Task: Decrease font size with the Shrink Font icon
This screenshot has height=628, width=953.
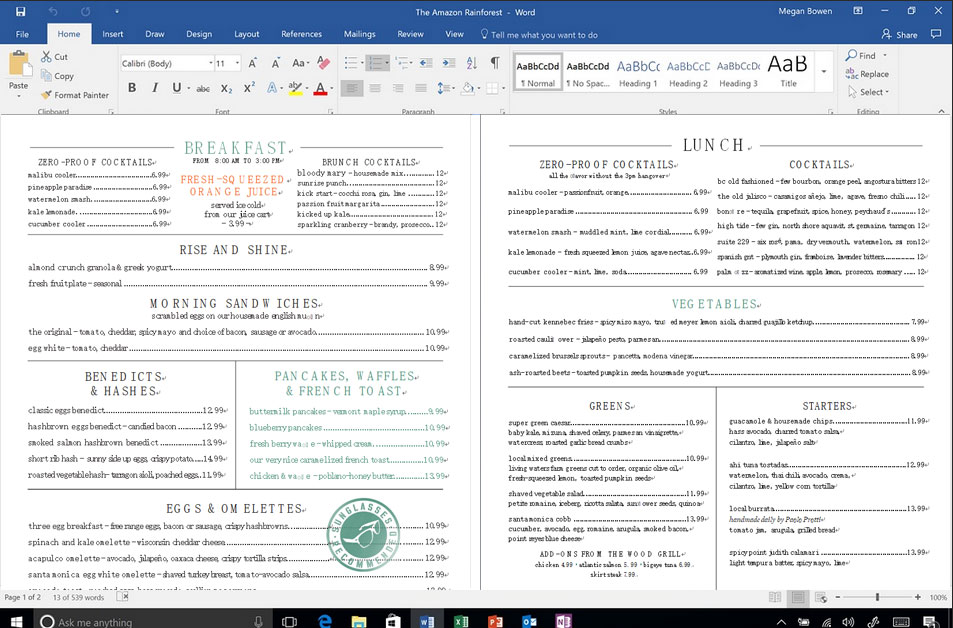Action: click(x=275, y=63)
